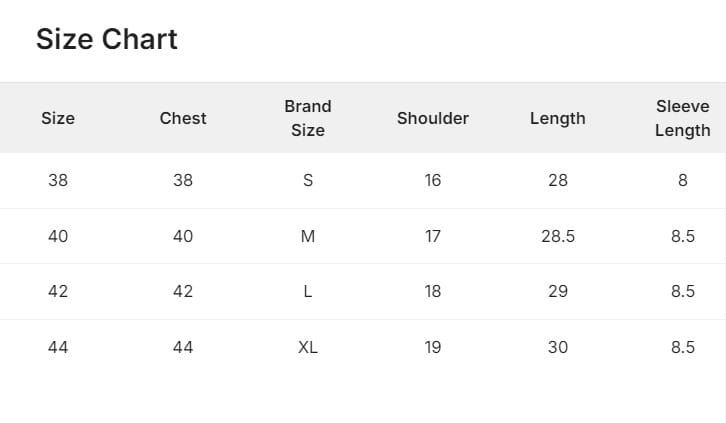Click the Size Chart heading
Image resolution: width=726 pixels, height=423 pixels.
tap(107, 40)
